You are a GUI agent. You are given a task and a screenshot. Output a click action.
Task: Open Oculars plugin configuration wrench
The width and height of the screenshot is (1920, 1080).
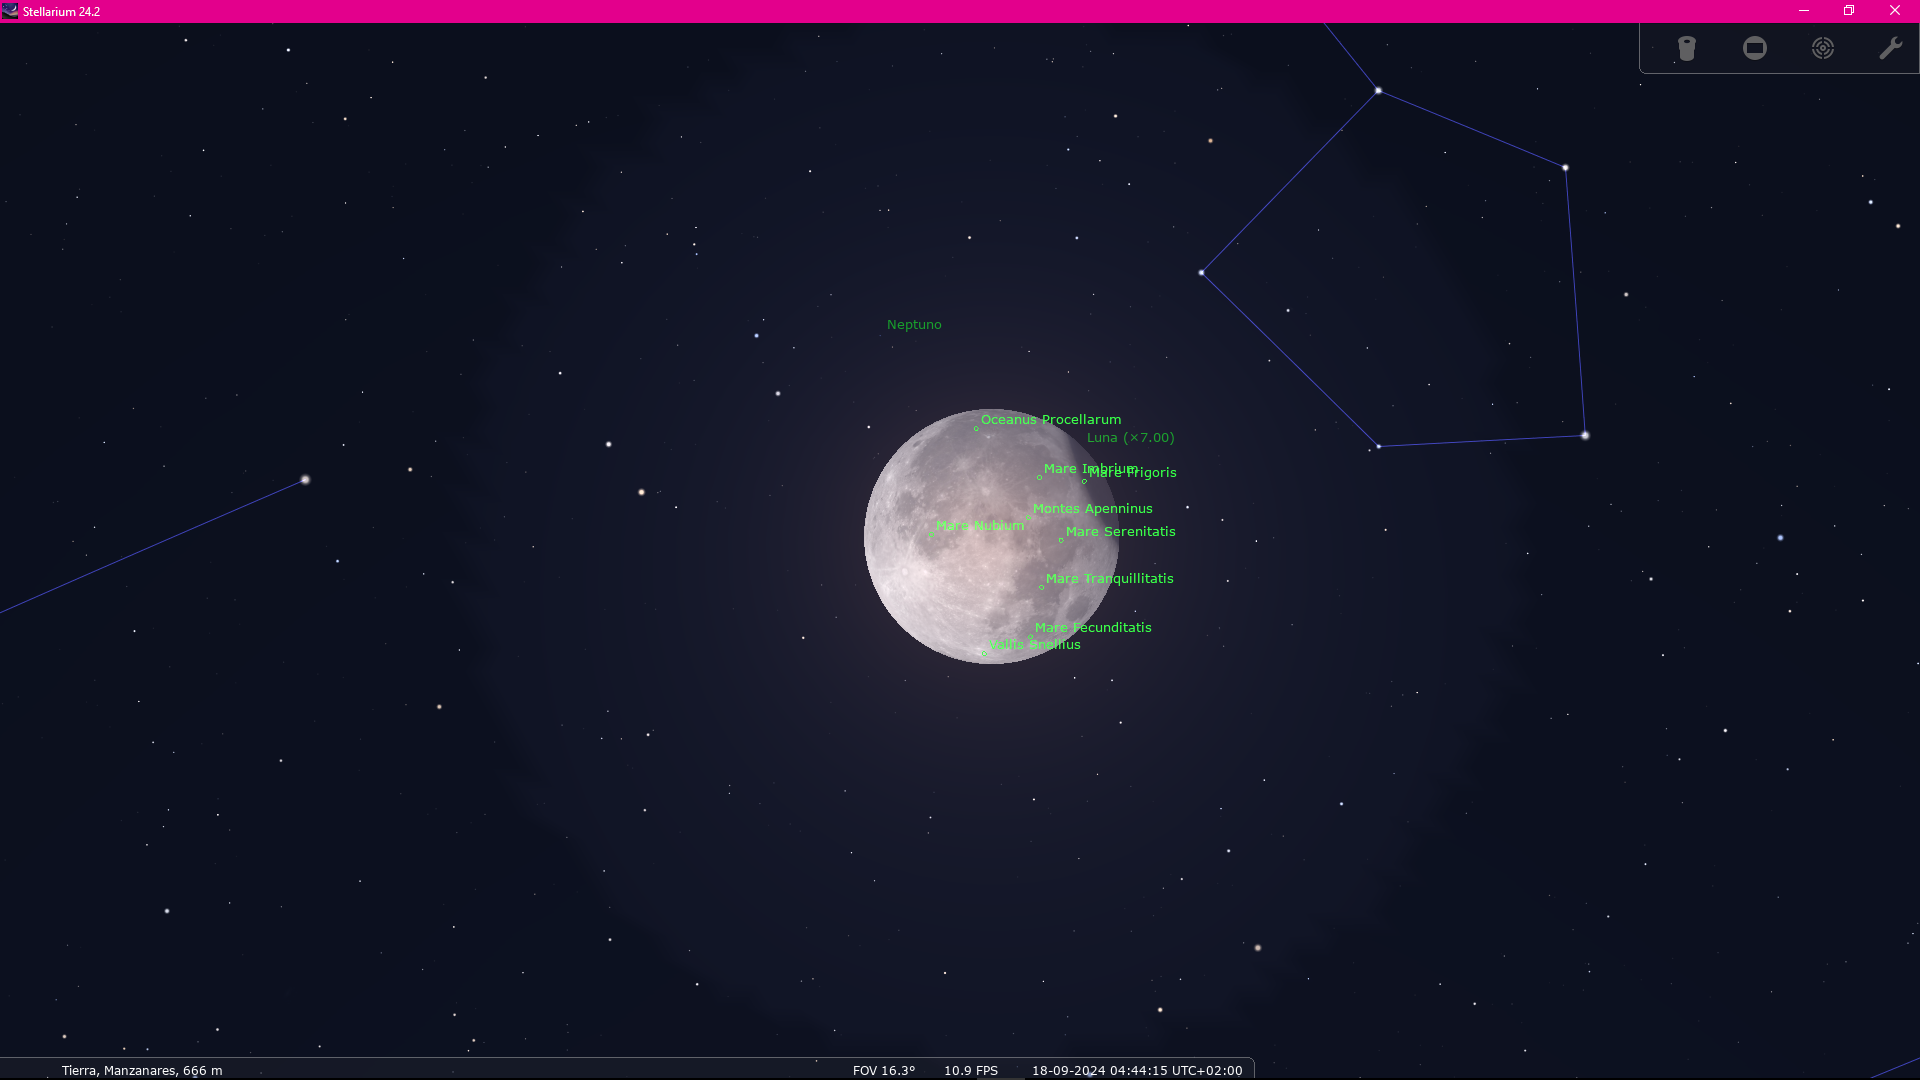(1890, 48)
